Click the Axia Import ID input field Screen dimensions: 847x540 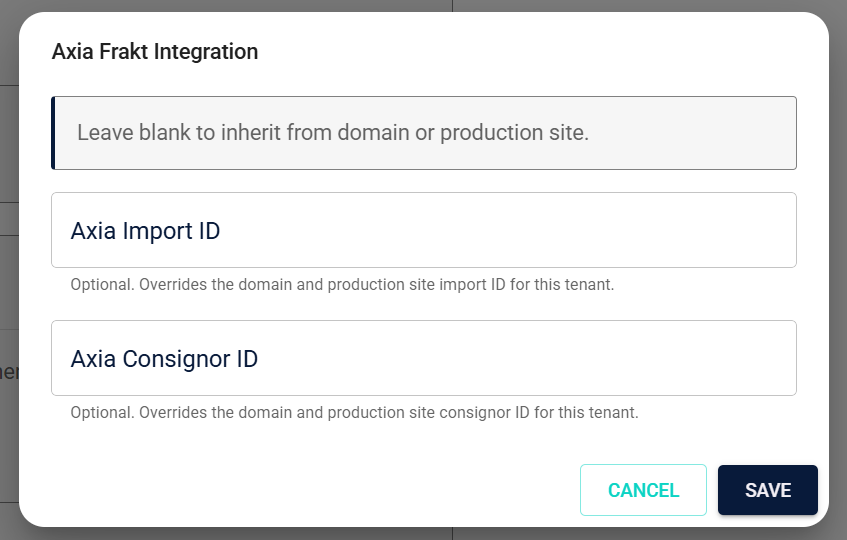pyautogui.click(x=424, y=230)
